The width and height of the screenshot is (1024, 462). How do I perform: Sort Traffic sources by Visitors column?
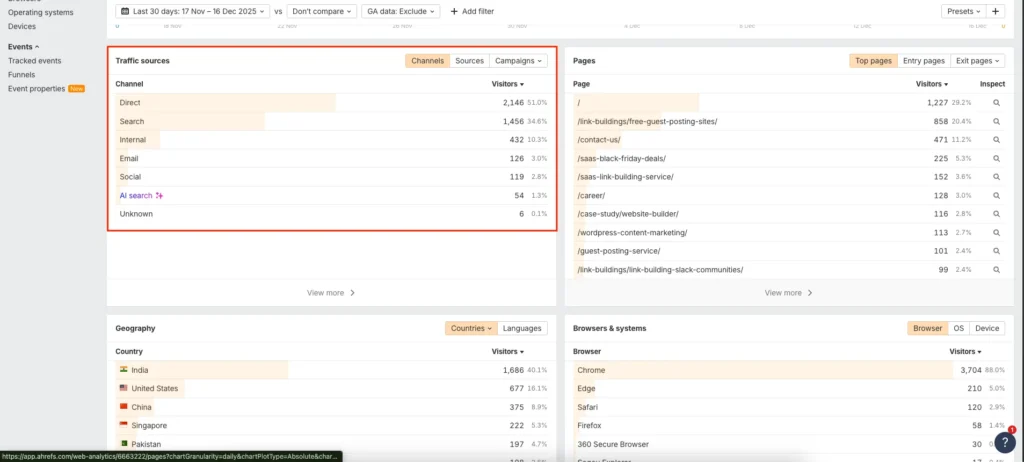pos(507,84)
